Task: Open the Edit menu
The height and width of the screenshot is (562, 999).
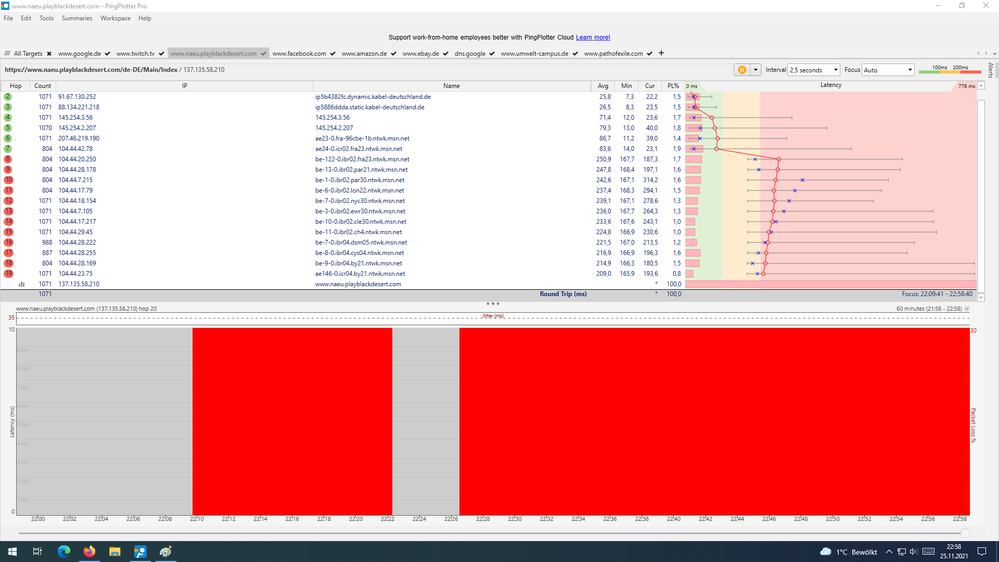Action: tap(25, 18)
